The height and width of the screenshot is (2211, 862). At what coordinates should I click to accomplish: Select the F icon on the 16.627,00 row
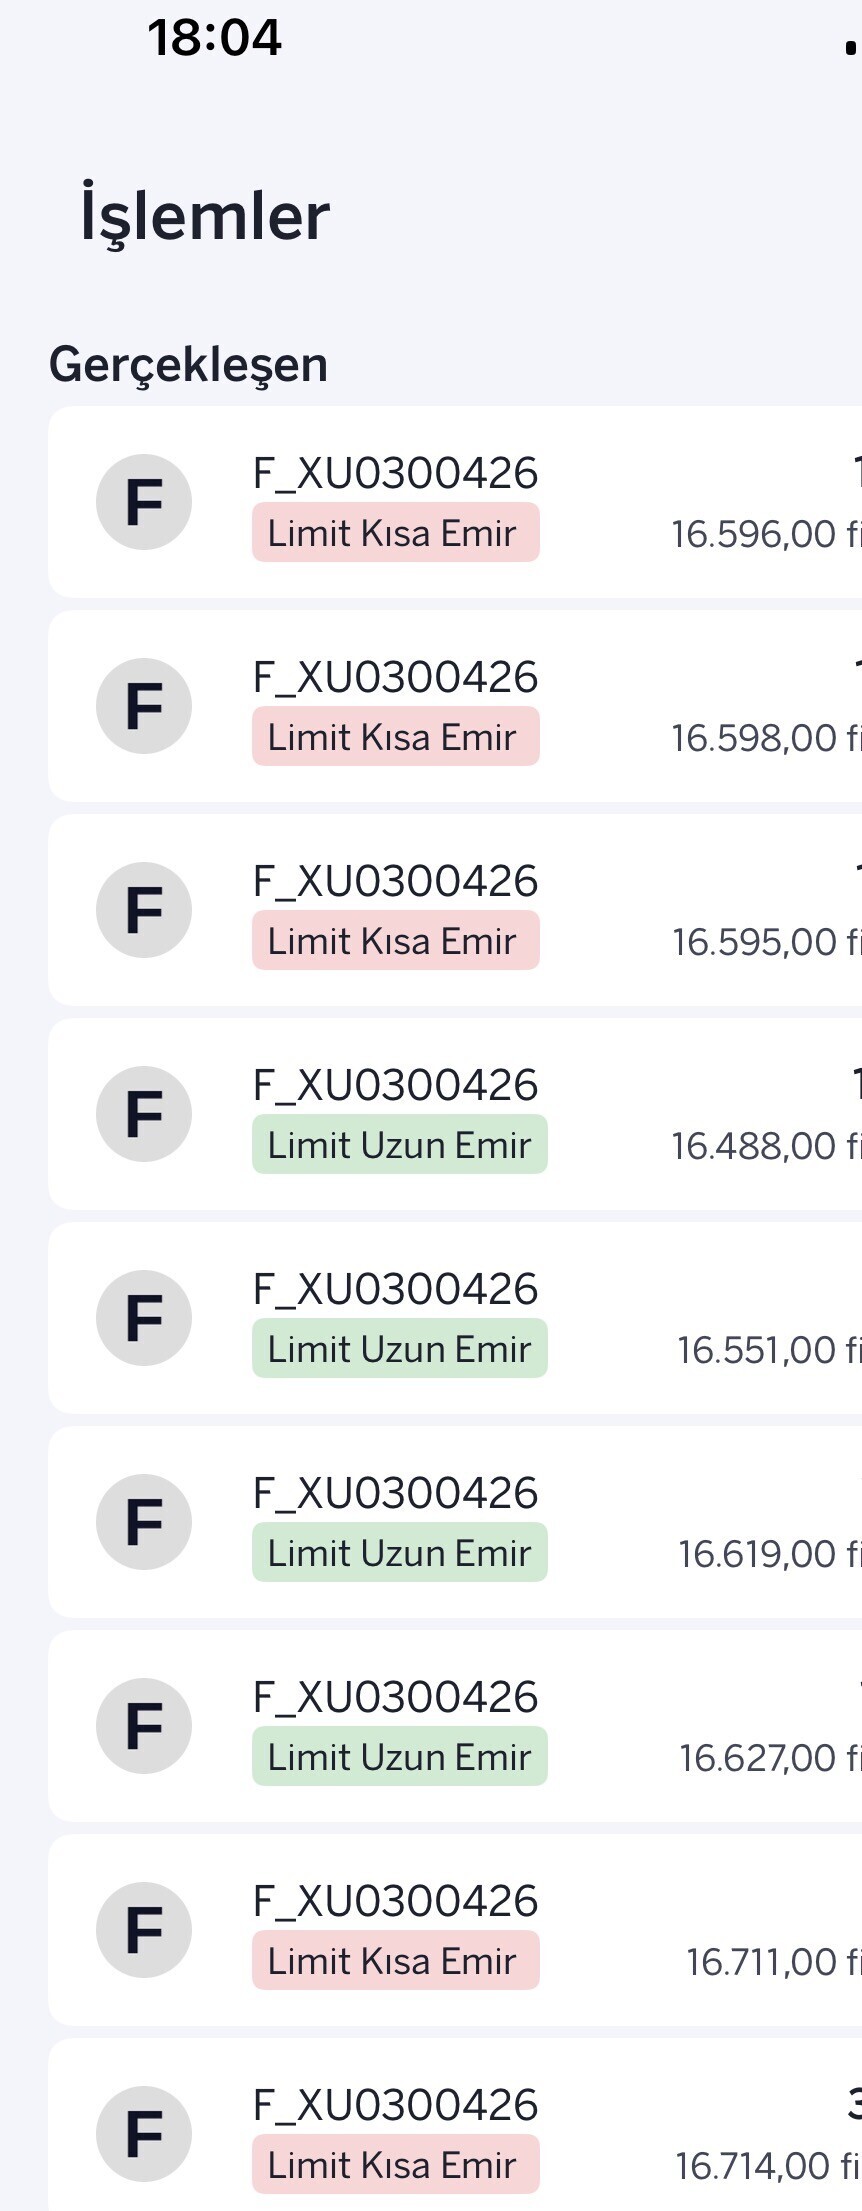[144, 1726]
